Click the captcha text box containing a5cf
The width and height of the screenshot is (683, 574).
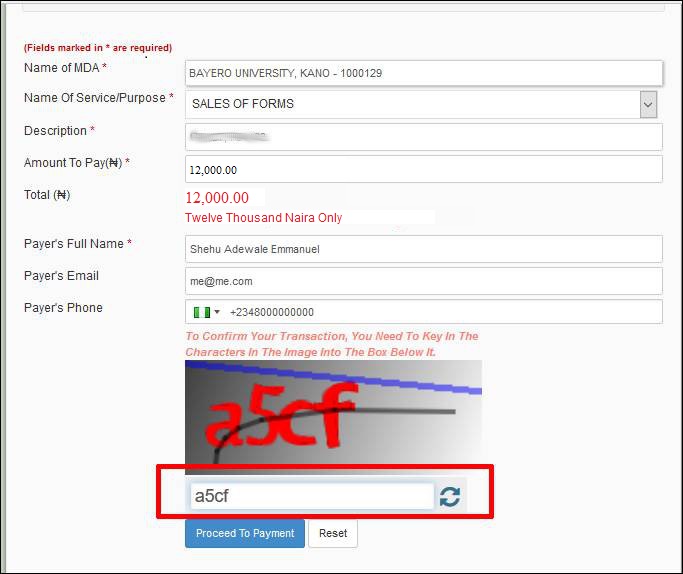coord(312,496)
